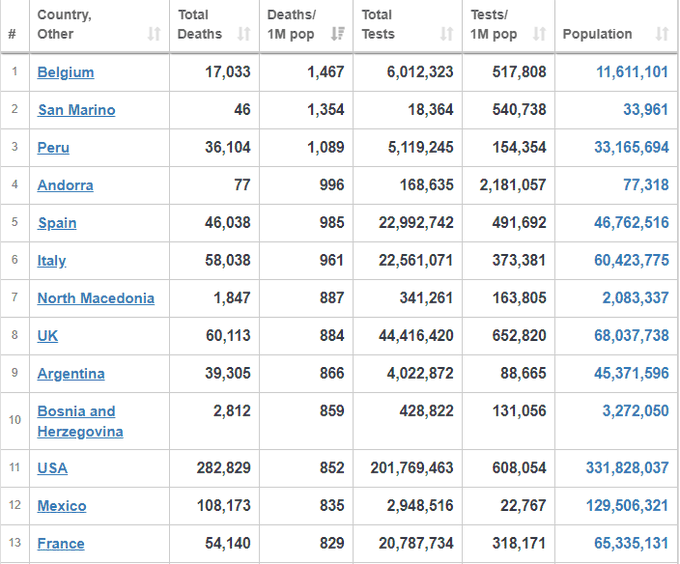Open the Belgium country link
The height and width of the screenshot is (564, 680).
[65, 72]
